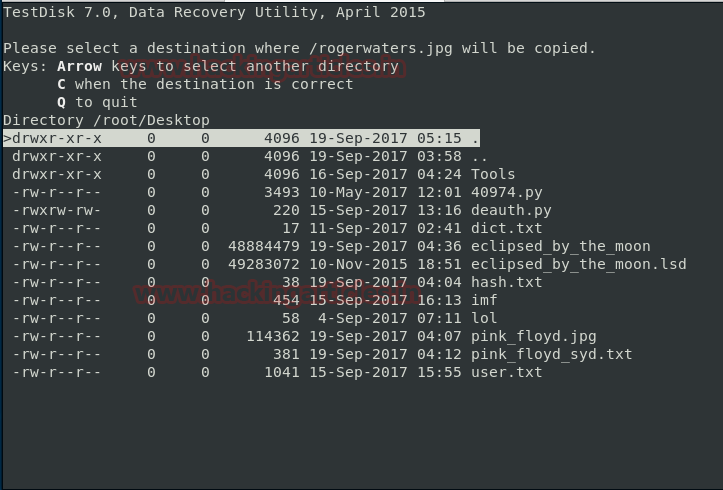Click the eclipsed_by_the_moon file entry

[331, 246]
